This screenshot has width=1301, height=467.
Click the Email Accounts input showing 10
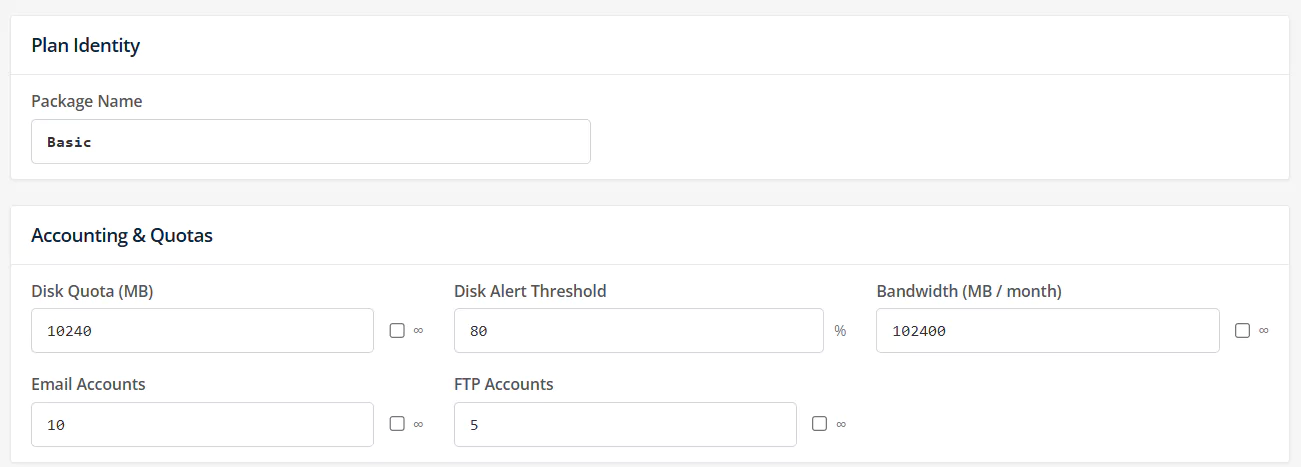[202, 424]
